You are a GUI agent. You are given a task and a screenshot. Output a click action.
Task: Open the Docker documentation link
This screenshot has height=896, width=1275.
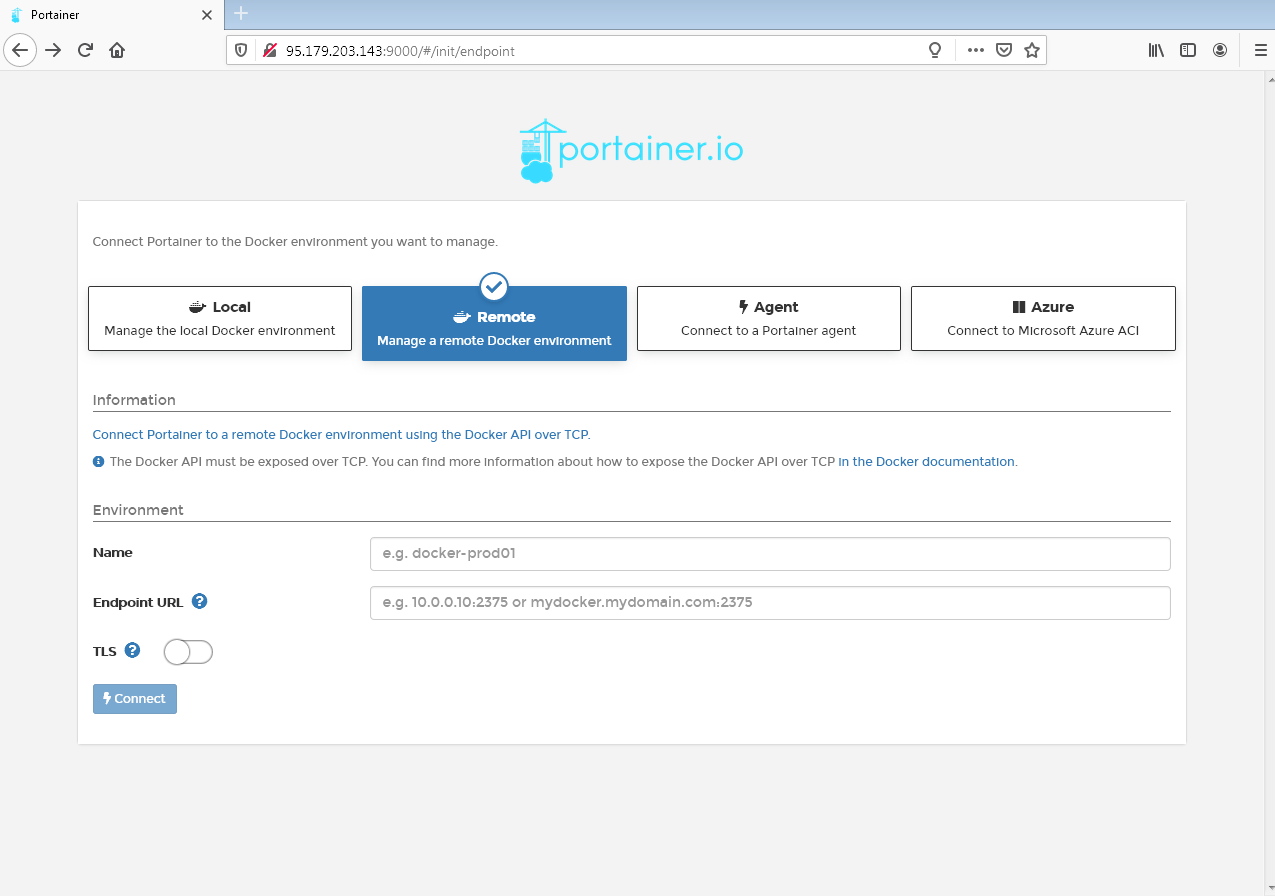coord(925,461)
